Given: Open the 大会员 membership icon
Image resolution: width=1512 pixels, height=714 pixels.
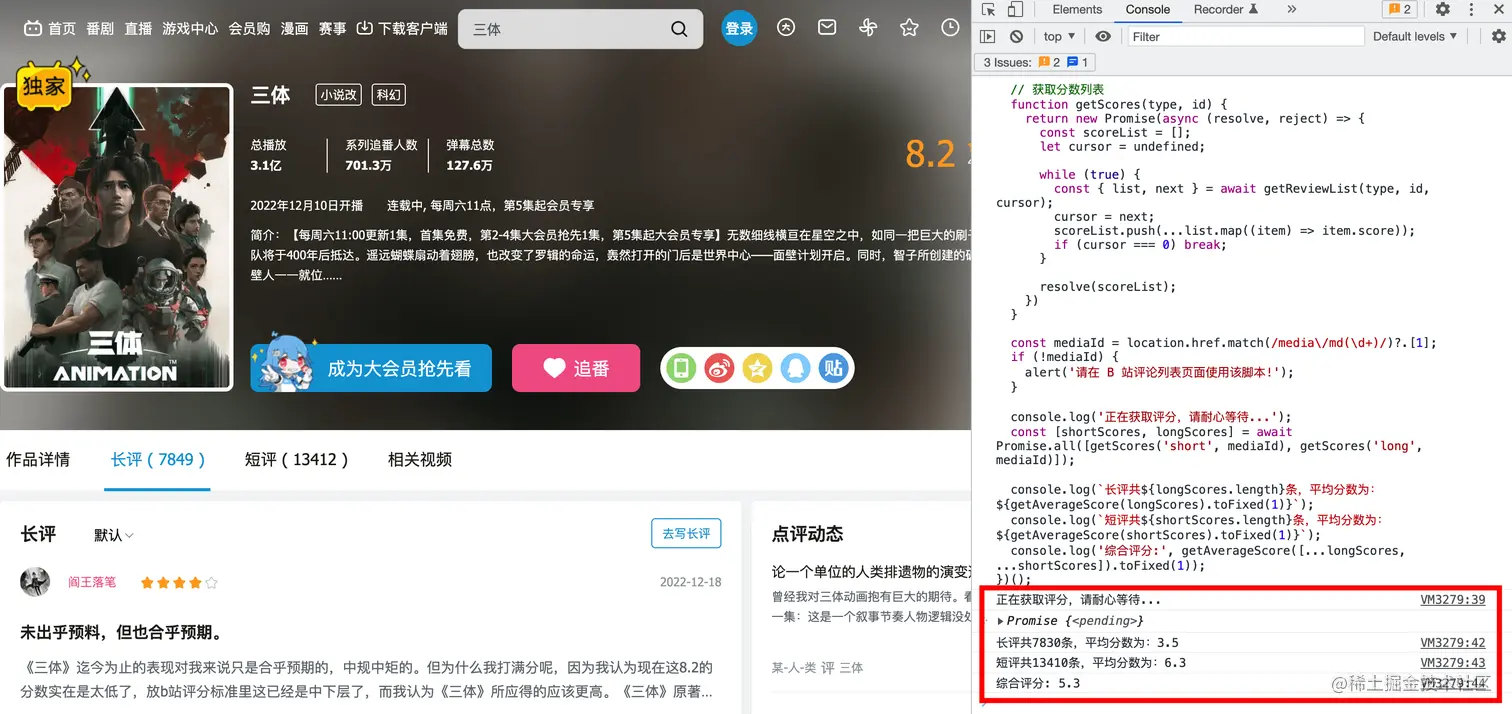Looking at the screenshot, I should coord(786,28).
